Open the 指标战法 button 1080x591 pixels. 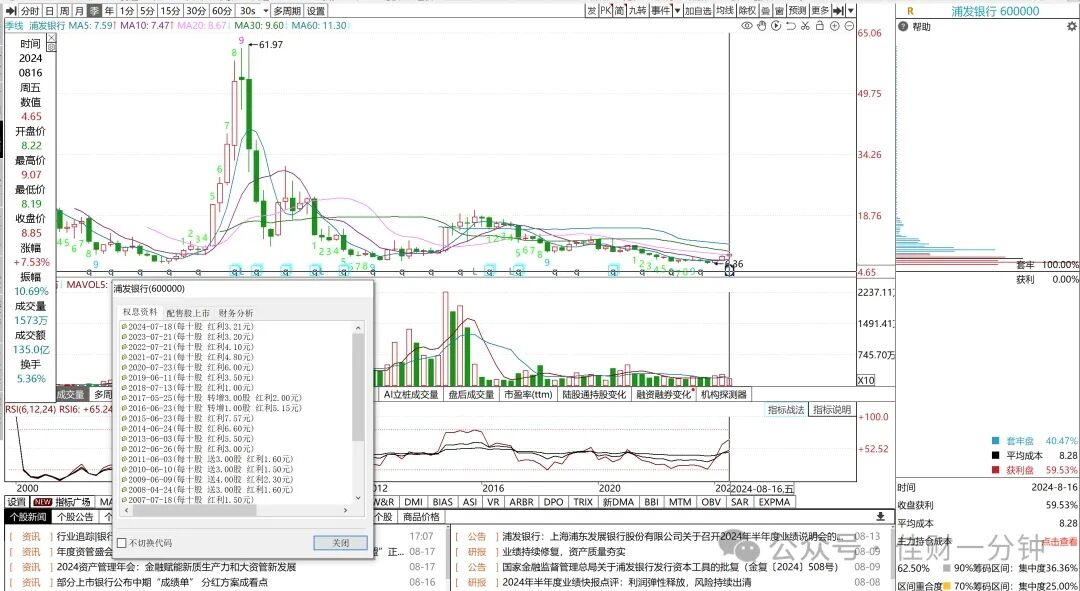[x=786, y=410]
